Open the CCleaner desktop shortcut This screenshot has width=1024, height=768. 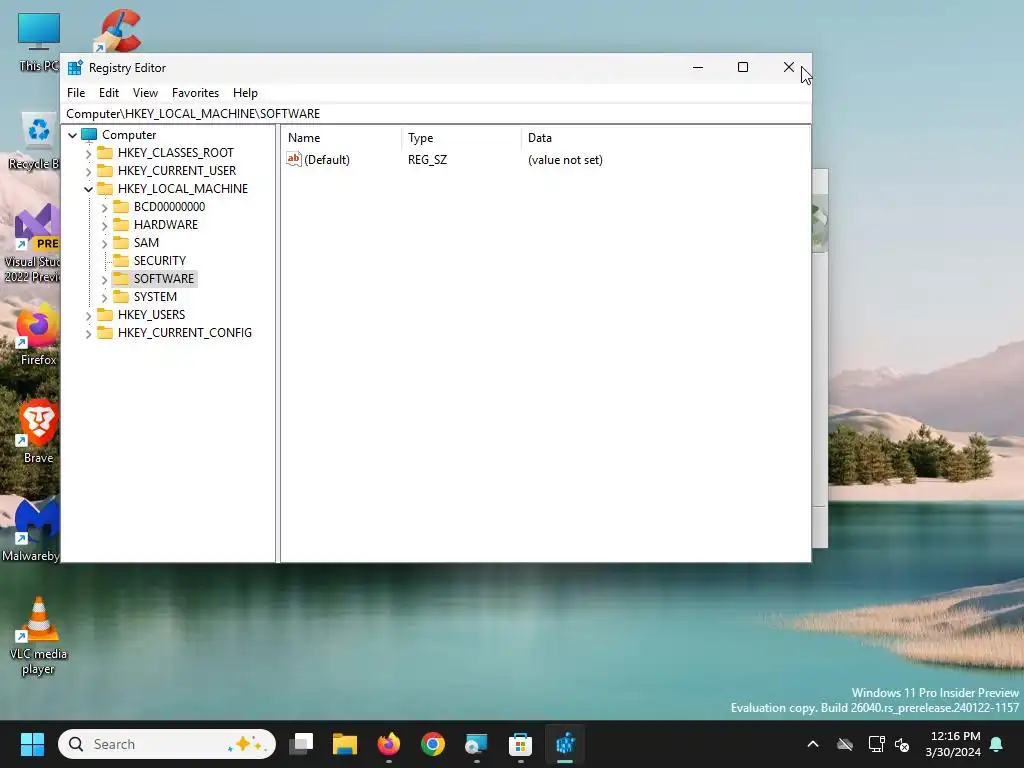tap(119, 30)
